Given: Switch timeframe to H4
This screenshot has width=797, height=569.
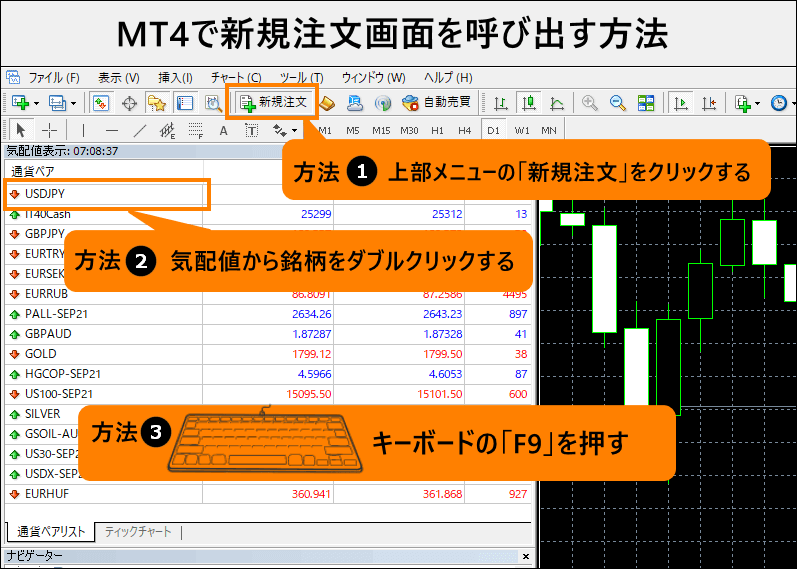Looking at the screenshot, I should 465,131.
